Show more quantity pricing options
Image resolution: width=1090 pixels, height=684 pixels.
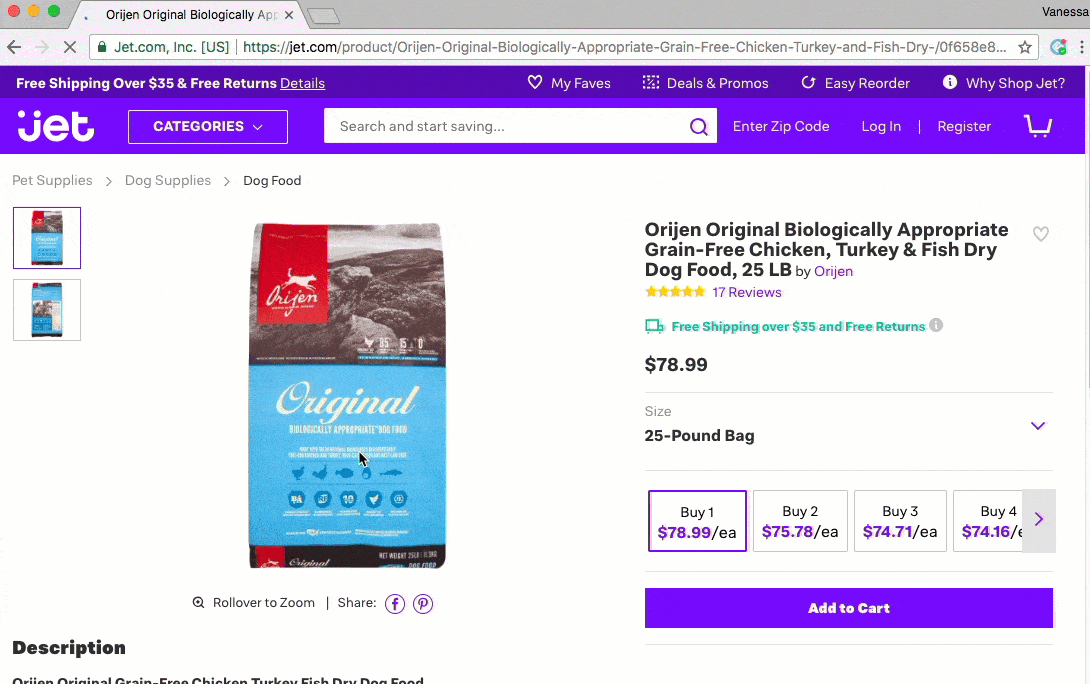1039,520
